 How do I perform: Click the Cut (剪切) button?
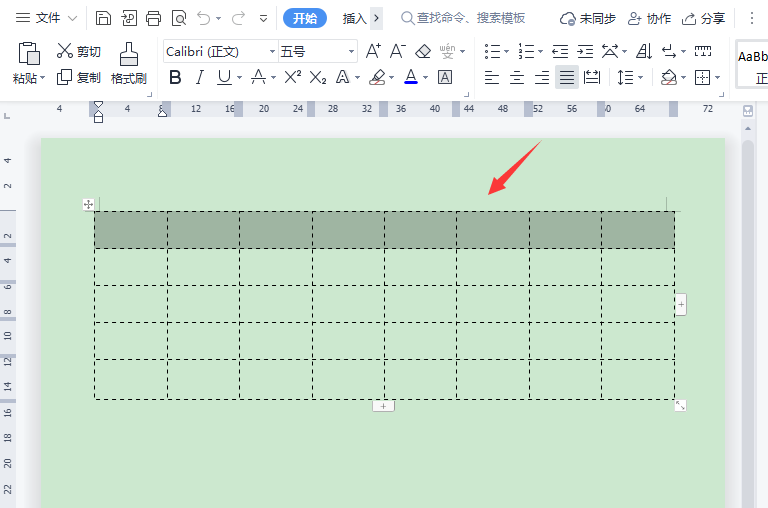click(x=78, y=51)
